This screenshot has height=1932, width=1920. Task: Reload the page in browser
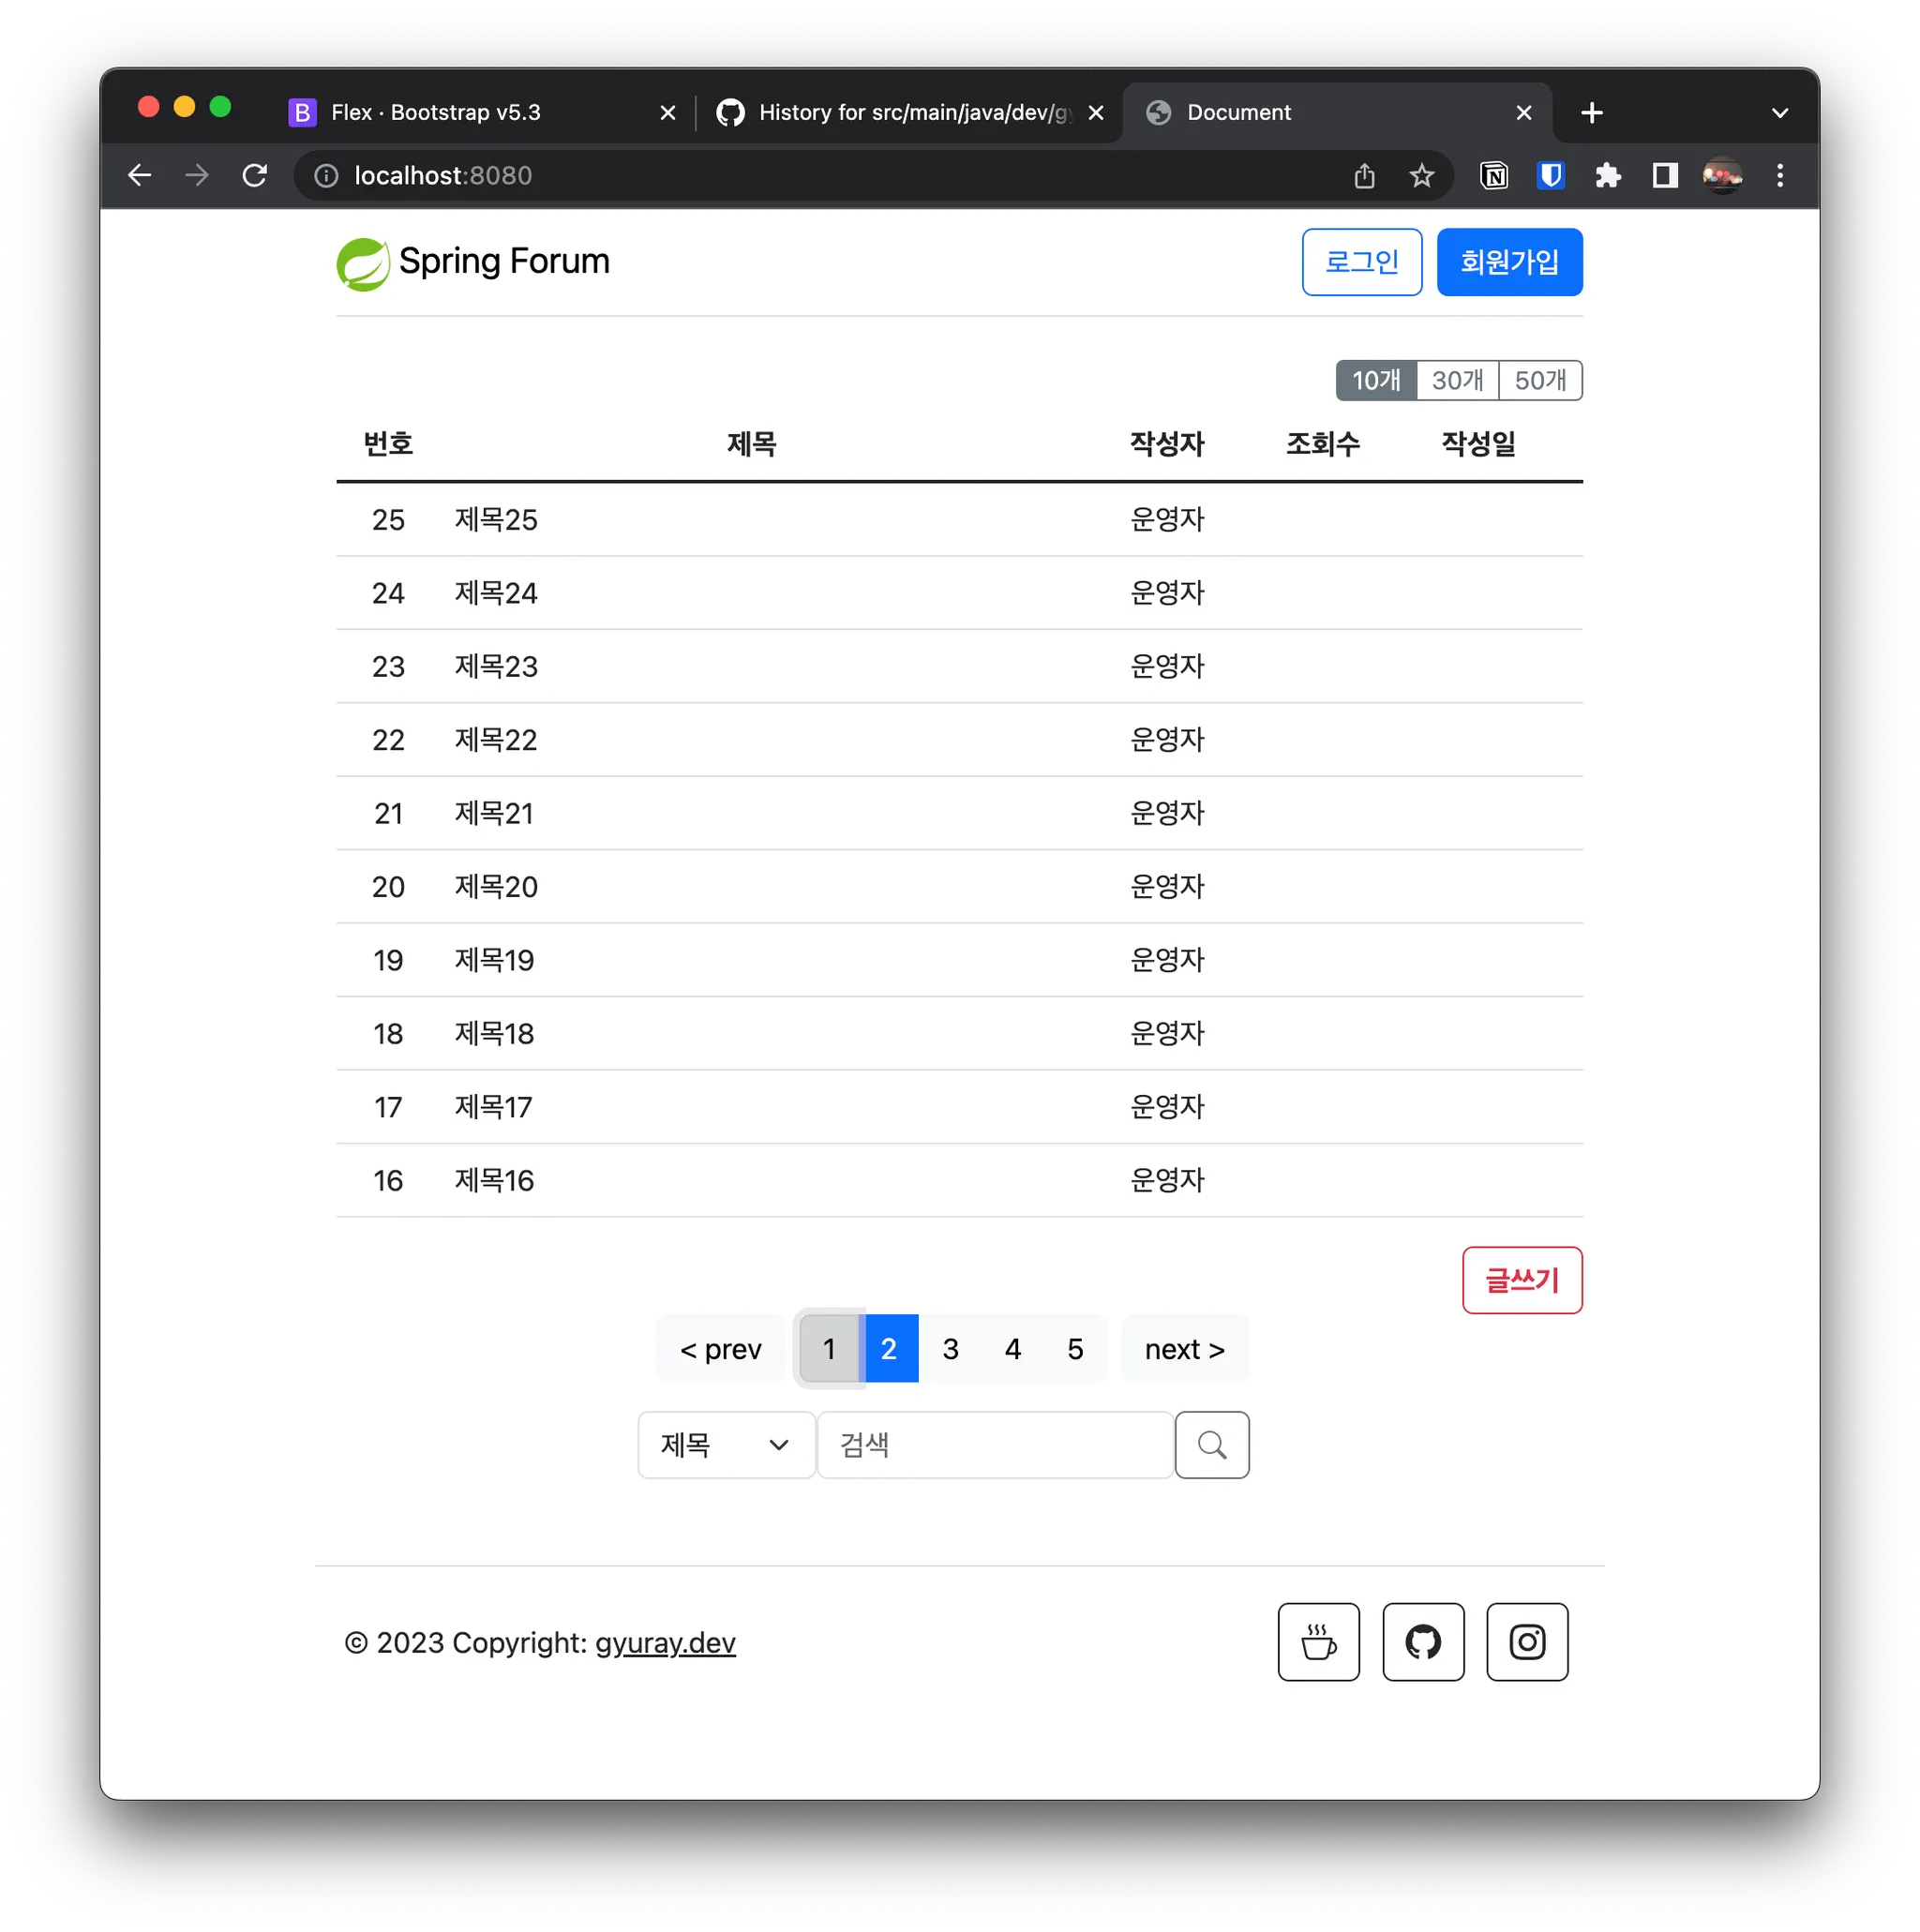[x=255, y=176]
